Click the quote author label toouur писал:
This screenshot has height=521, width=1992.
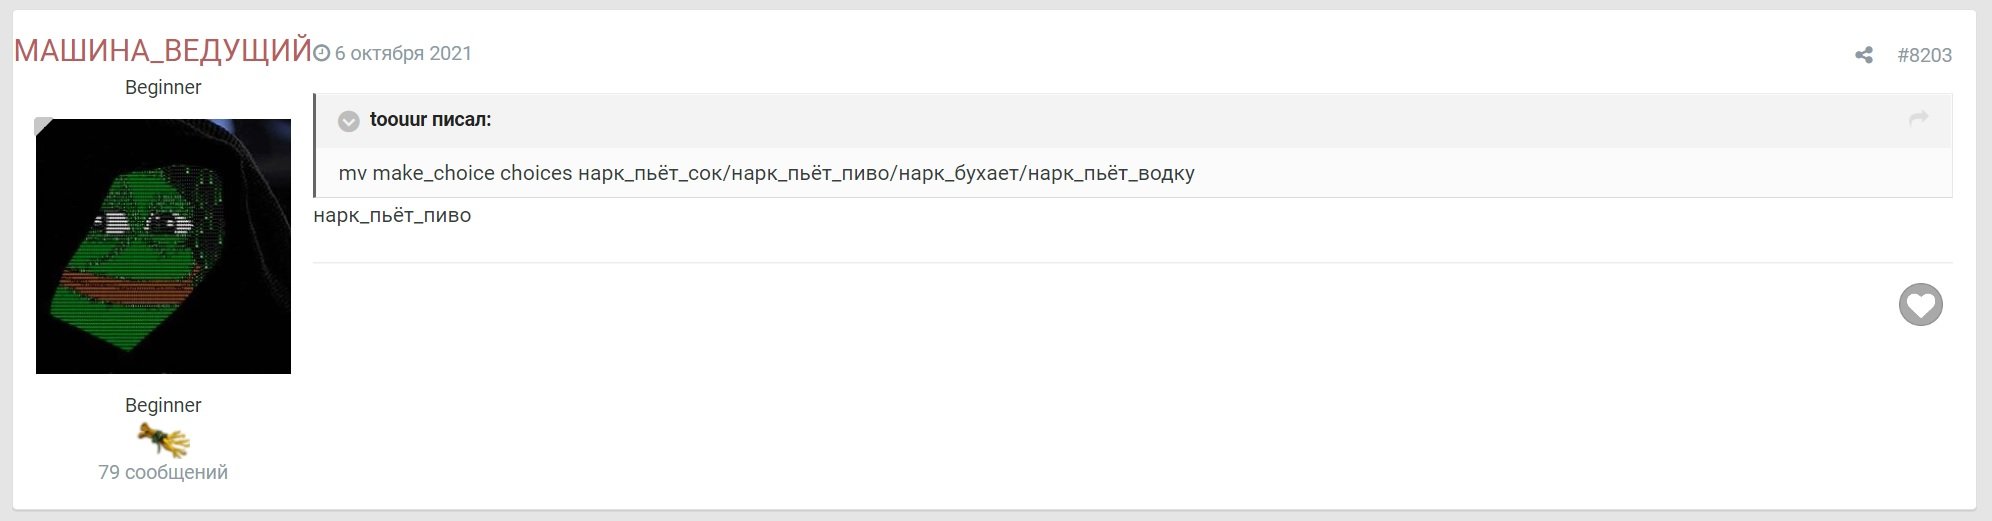(x=430, y=120)
